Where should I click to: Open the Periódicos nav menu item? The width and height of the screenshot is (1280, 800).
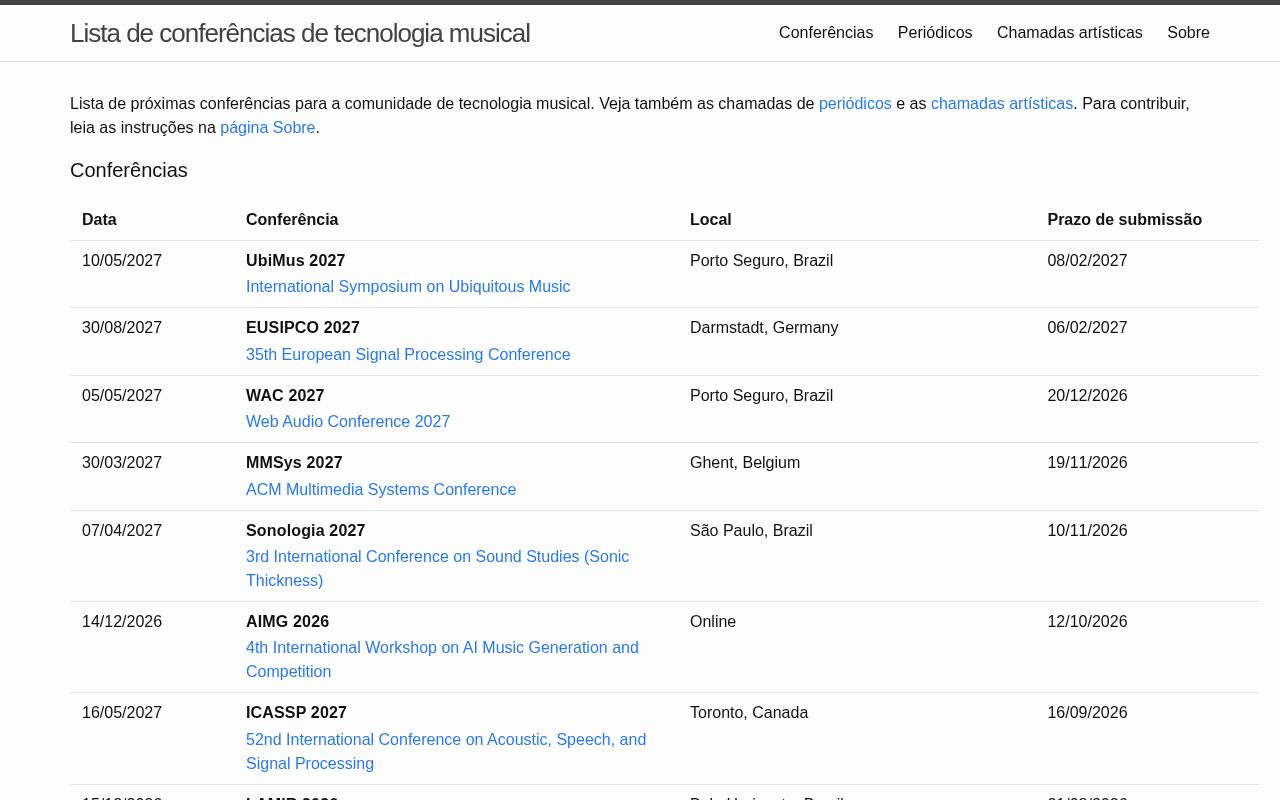pos(935,33)
